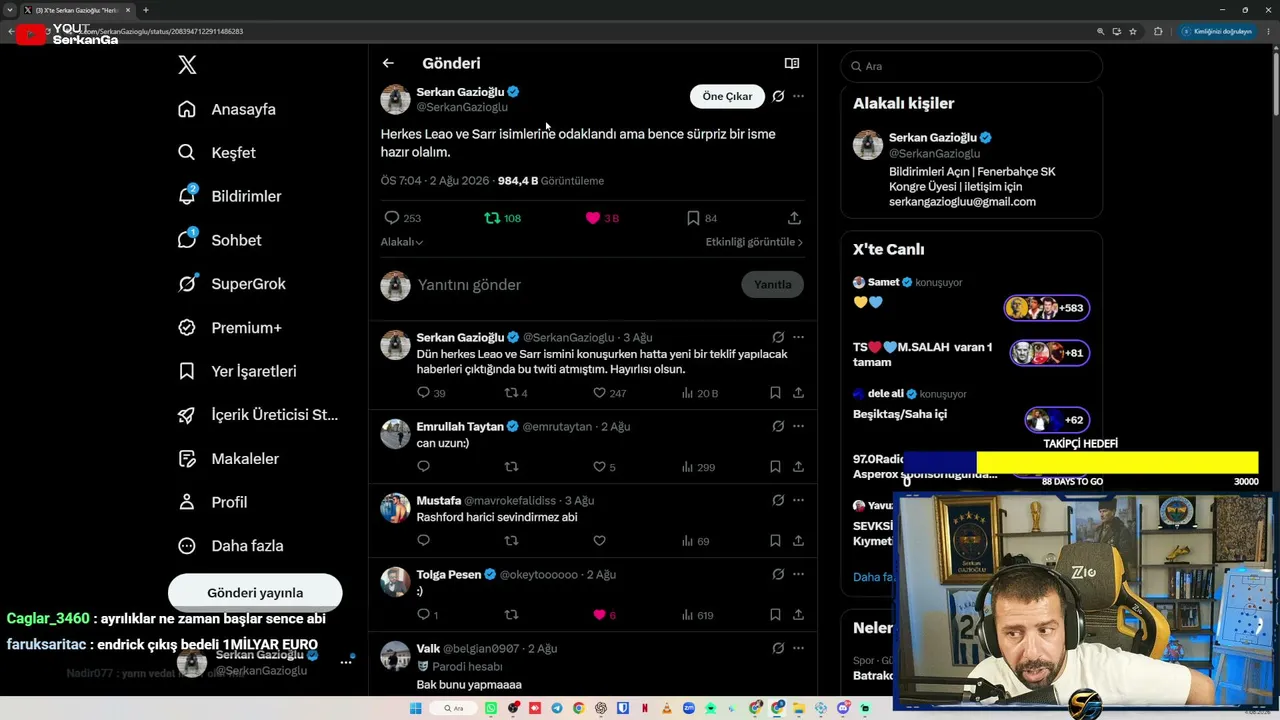The height and width of the screenshot is (720, 1280).
Task: Open Netflix from the taskbar
Action: (645, 708)
